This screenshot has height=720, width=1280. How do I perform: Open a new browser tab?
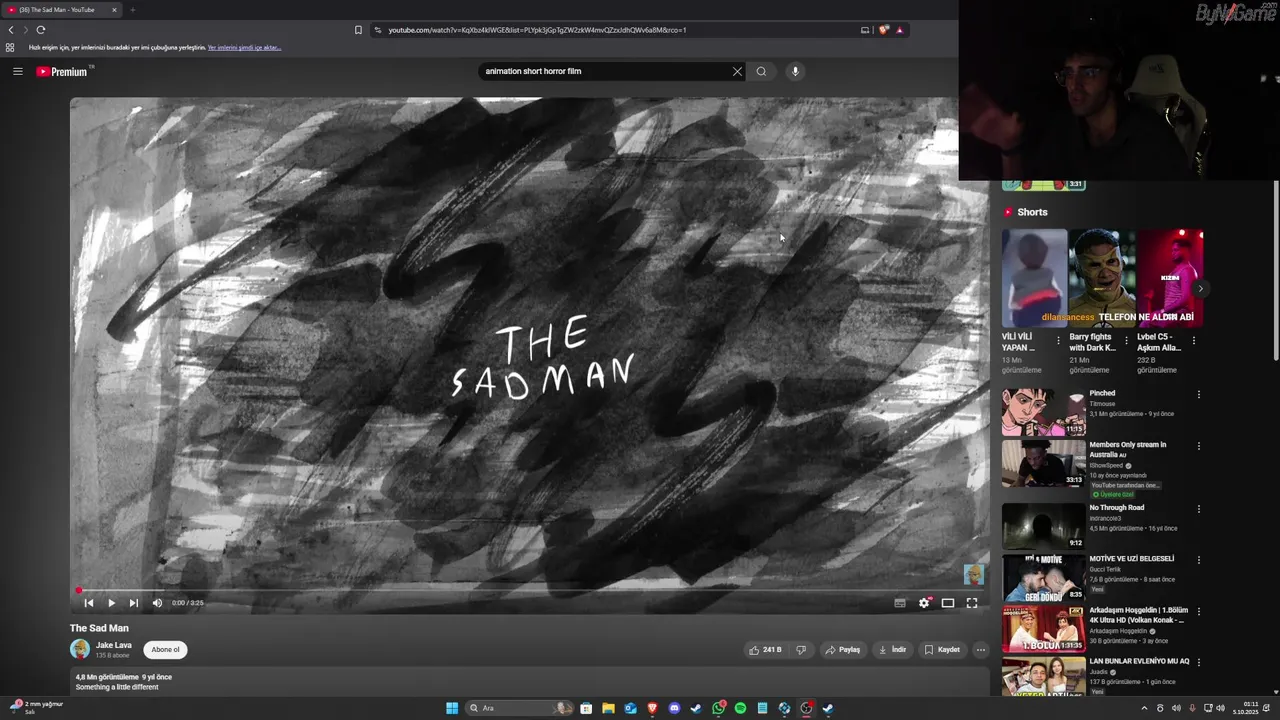click(x=132, y=10)
